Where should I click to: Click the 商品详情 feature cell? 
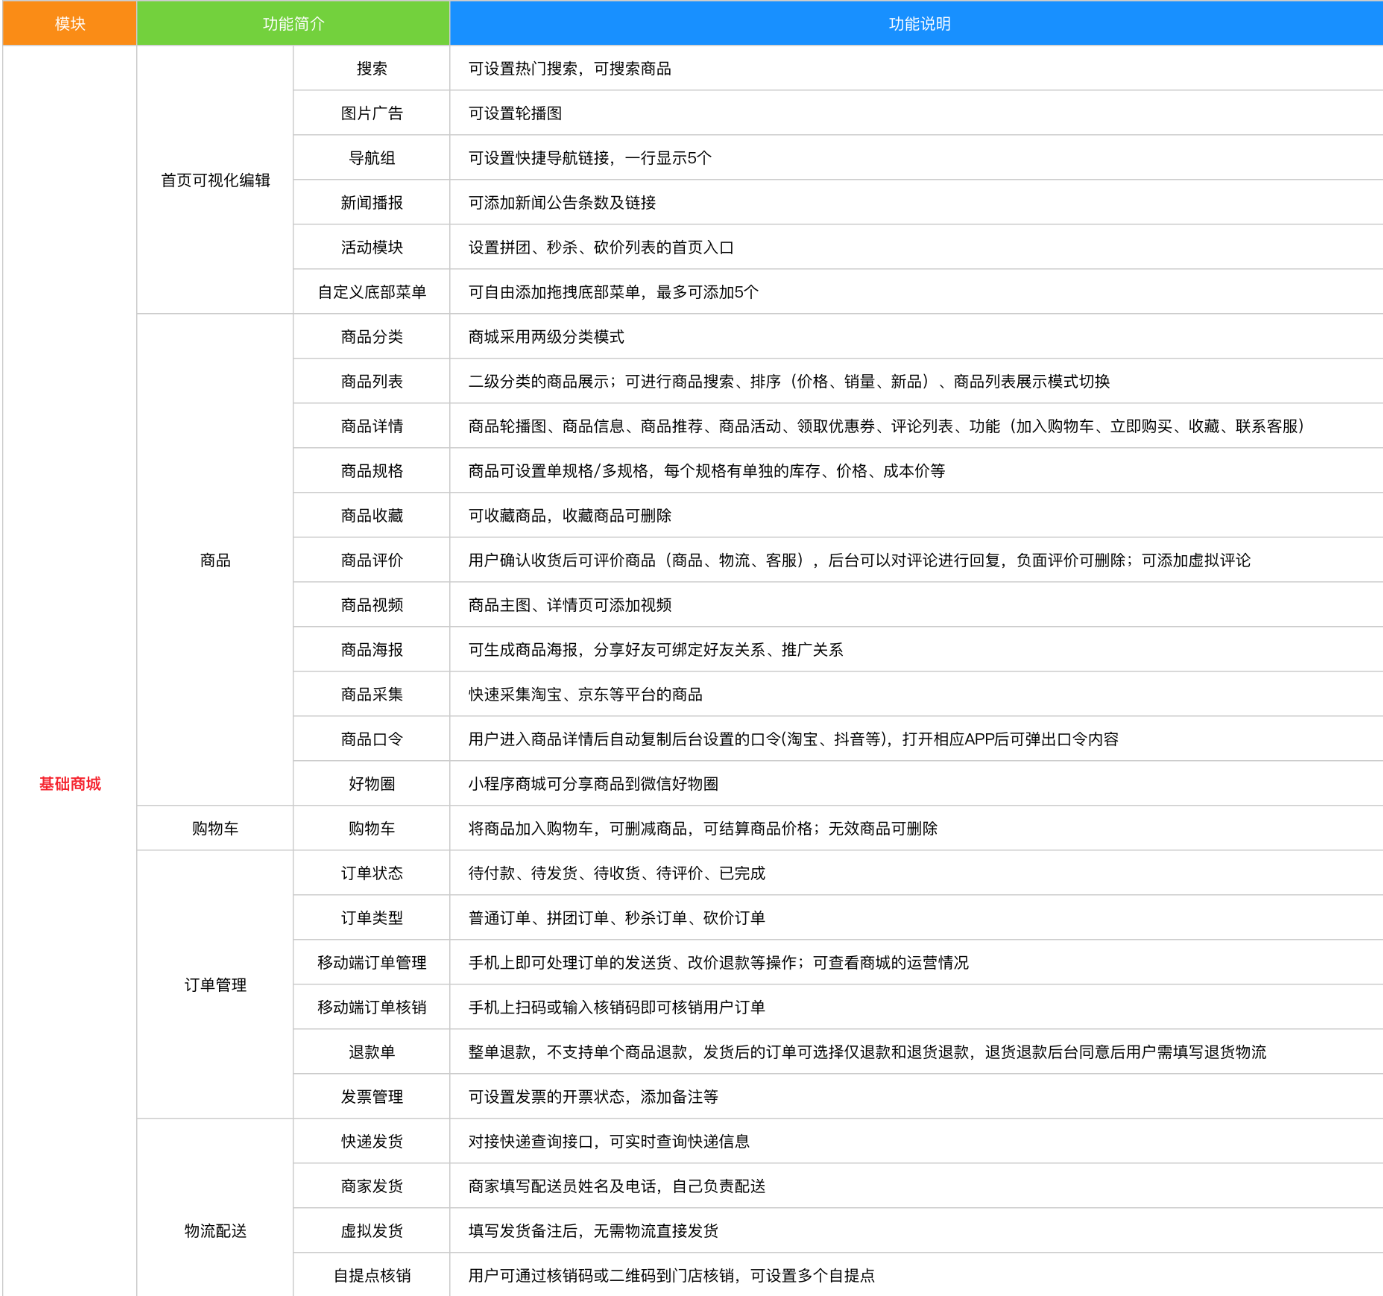point(372,426)
